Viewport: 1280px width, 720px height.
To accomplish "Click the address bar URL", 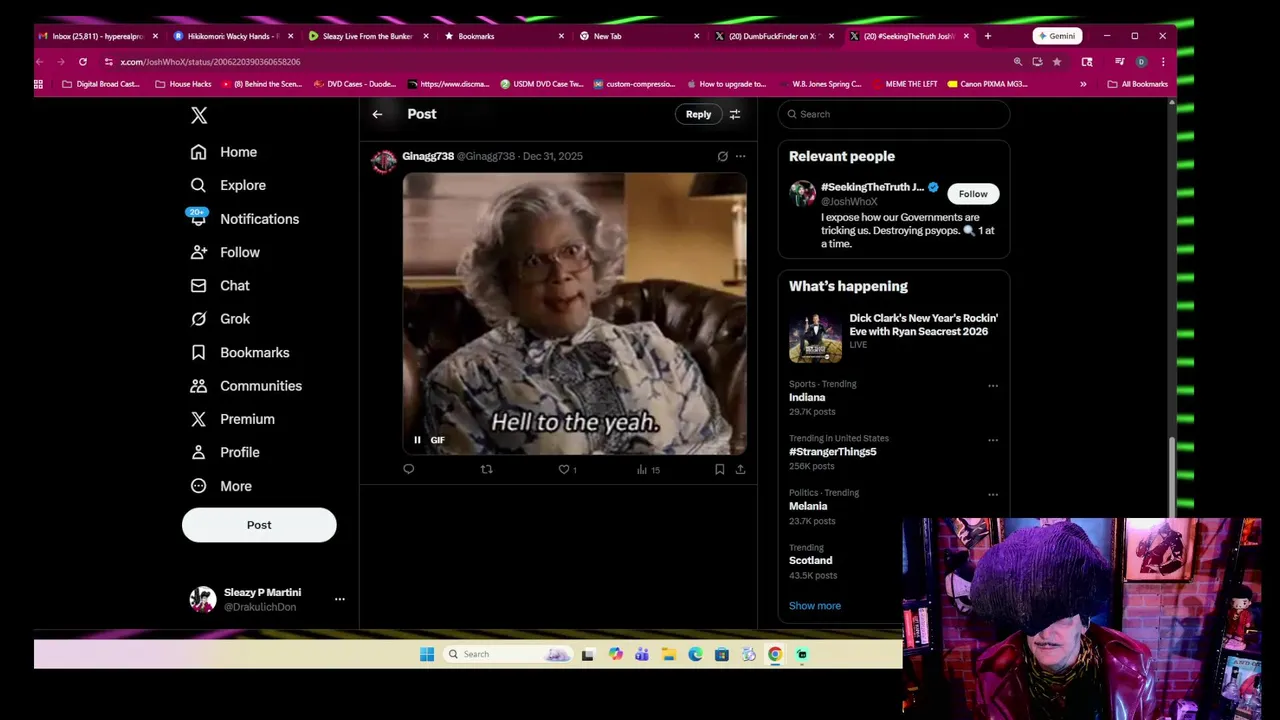I will 210,62.
